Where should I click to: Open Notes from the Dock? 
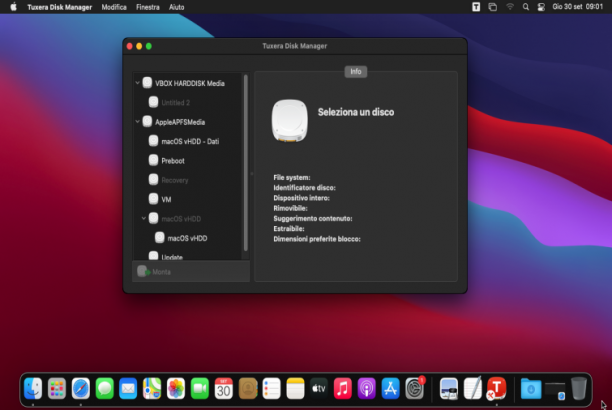click(295, 389)
